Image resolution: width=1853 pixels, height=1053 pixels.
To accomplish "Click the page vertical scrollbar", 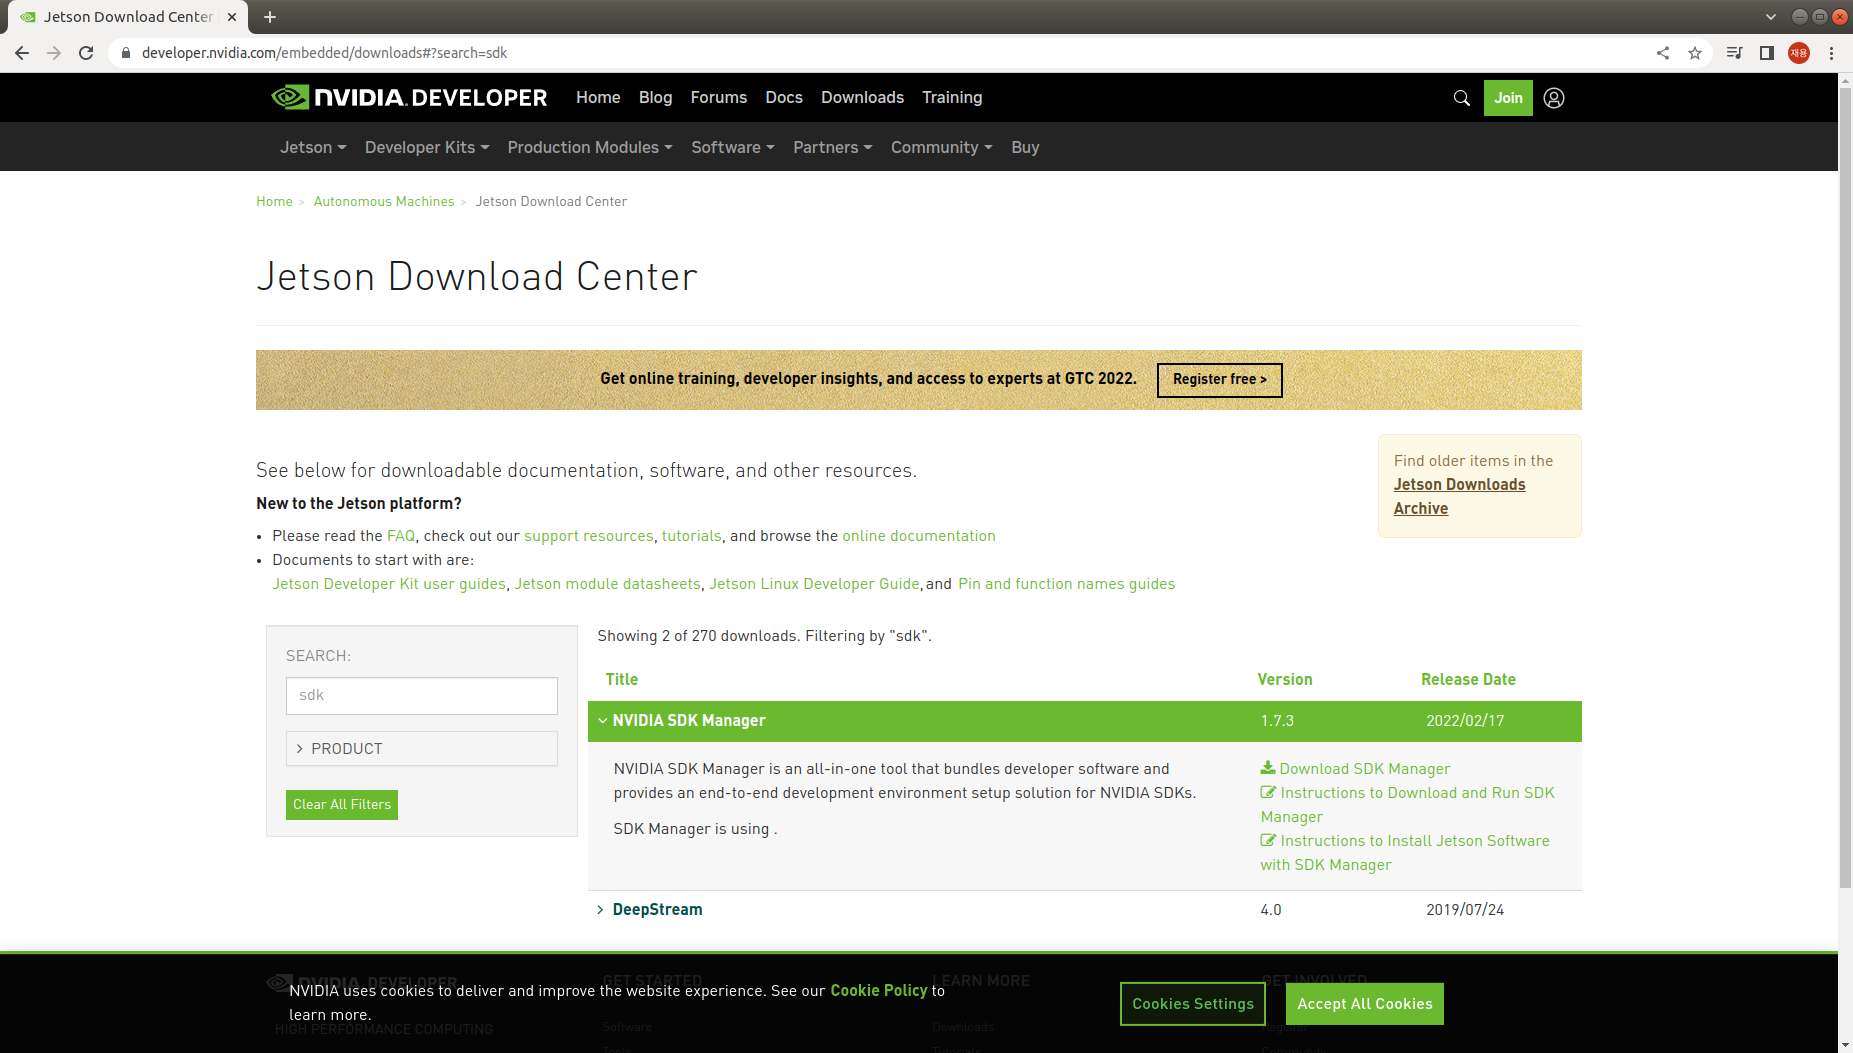I will pyautogui.click(x=1845, y=488).
